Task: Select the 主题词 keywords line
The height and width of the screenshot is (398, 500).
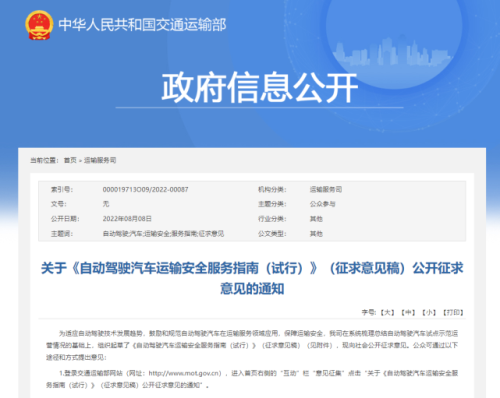Action: pyautogui.click(x=163, y=234)
